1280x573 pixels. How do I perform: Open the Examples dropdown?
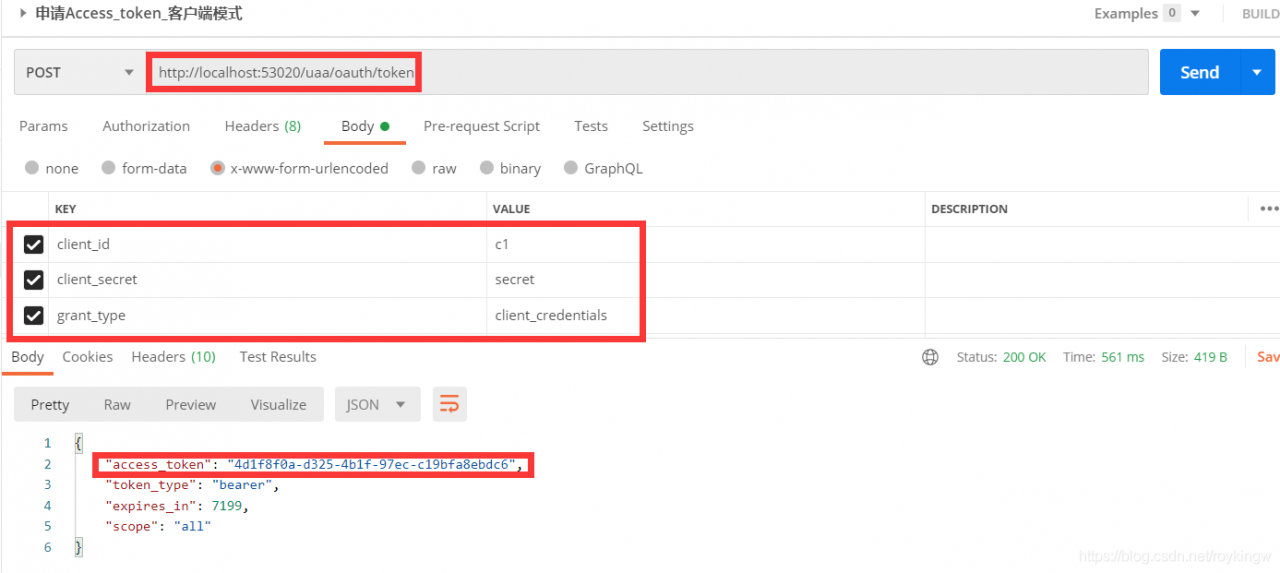[1146, 14]
